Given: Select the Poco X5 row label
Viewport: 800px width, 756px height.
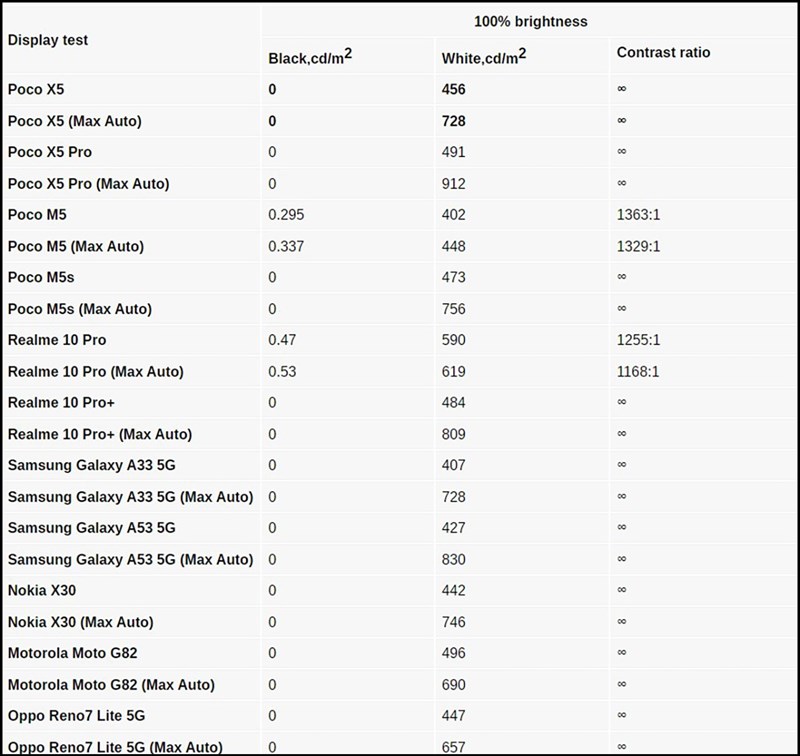Looking at the screenshot, I should tap(36, 89).
